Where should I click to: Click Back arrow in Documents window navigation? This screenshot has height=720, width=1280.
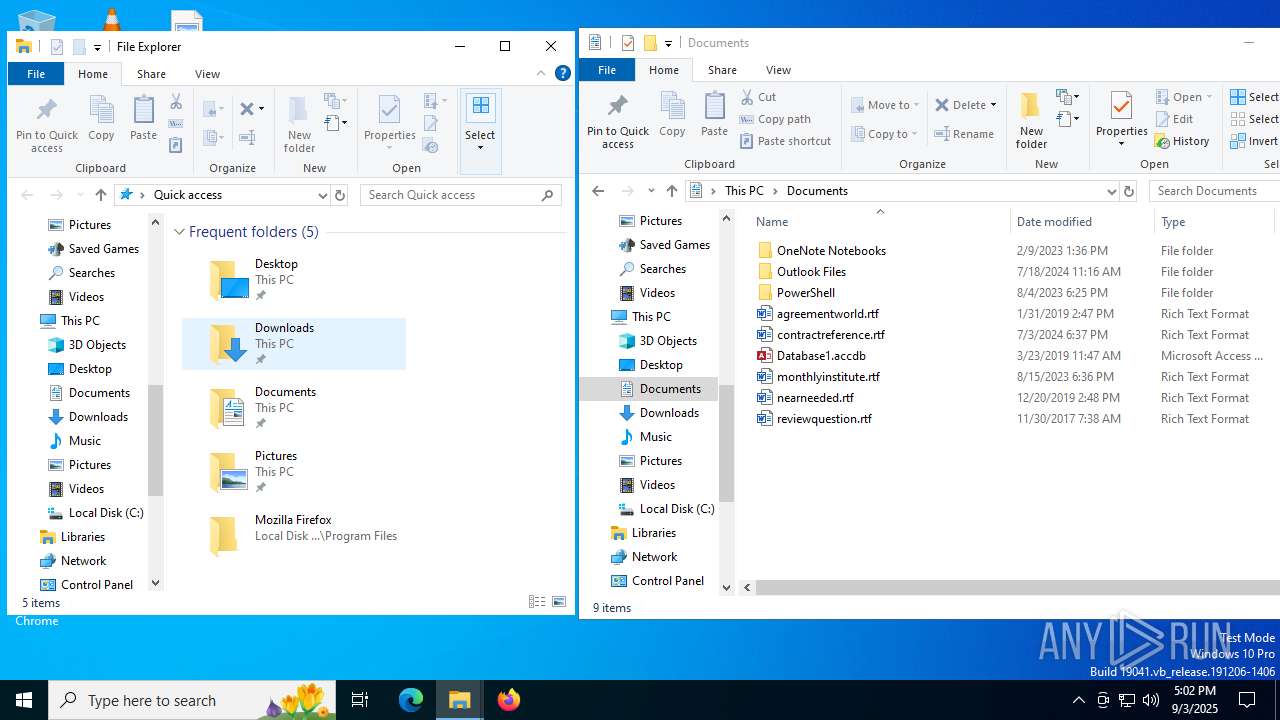coord(598,191)
